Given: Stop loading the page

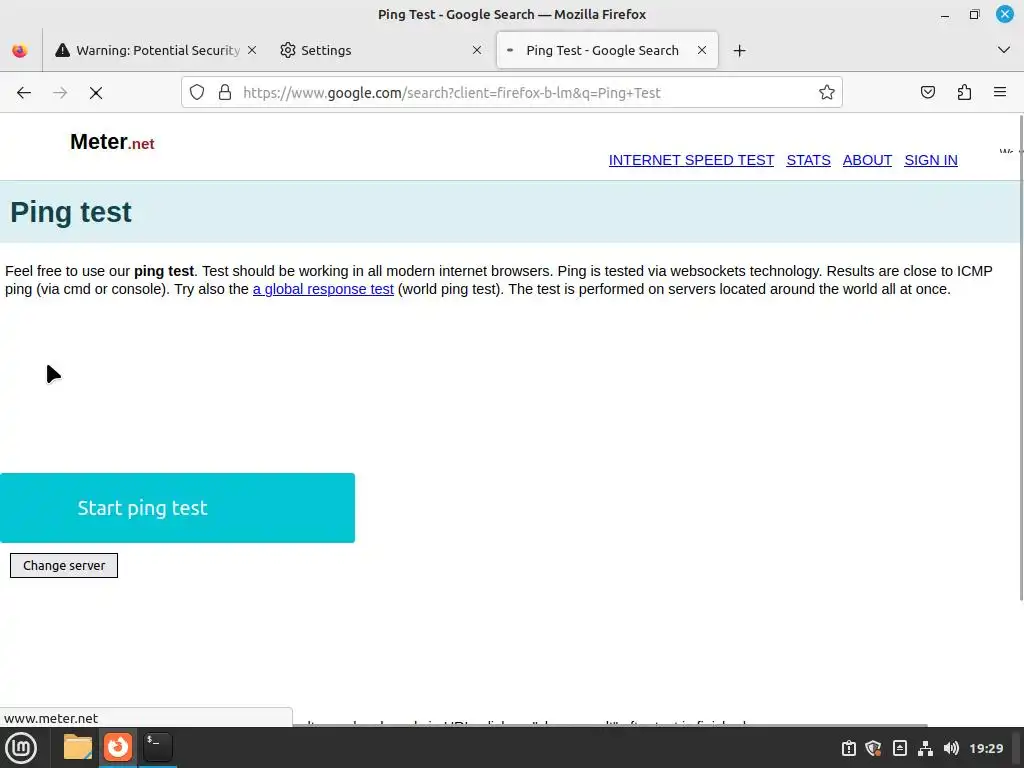Looking at the screenshot, I should coord(96,93).
